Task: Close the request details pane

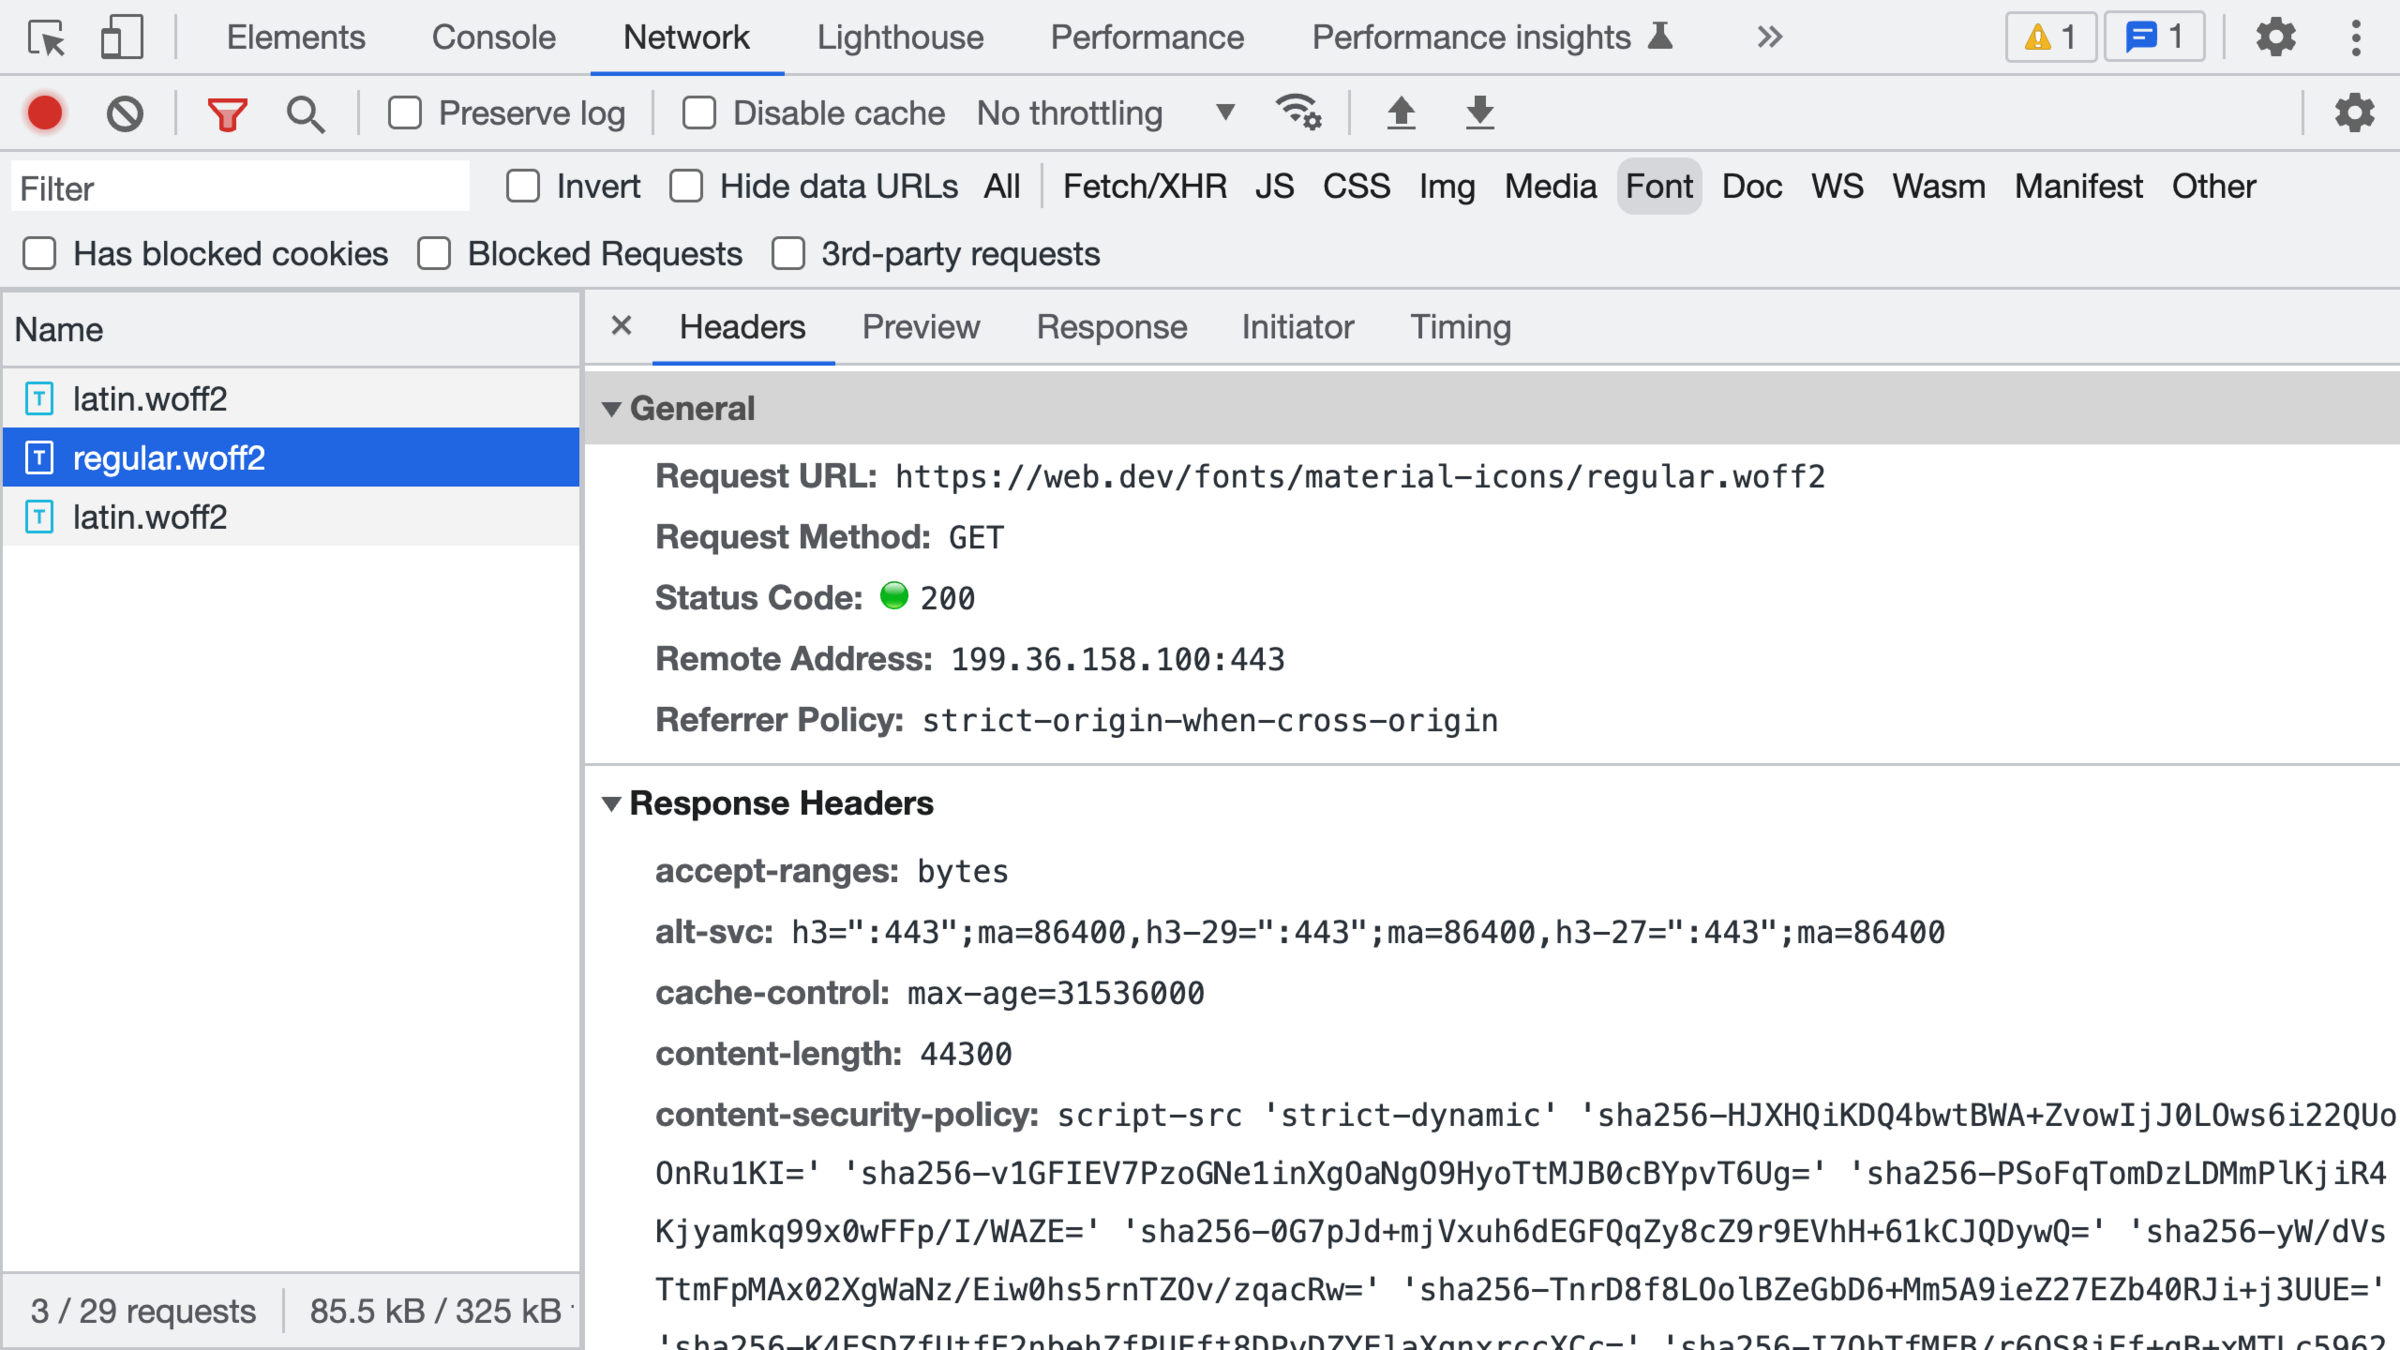Action: point(621,326)
